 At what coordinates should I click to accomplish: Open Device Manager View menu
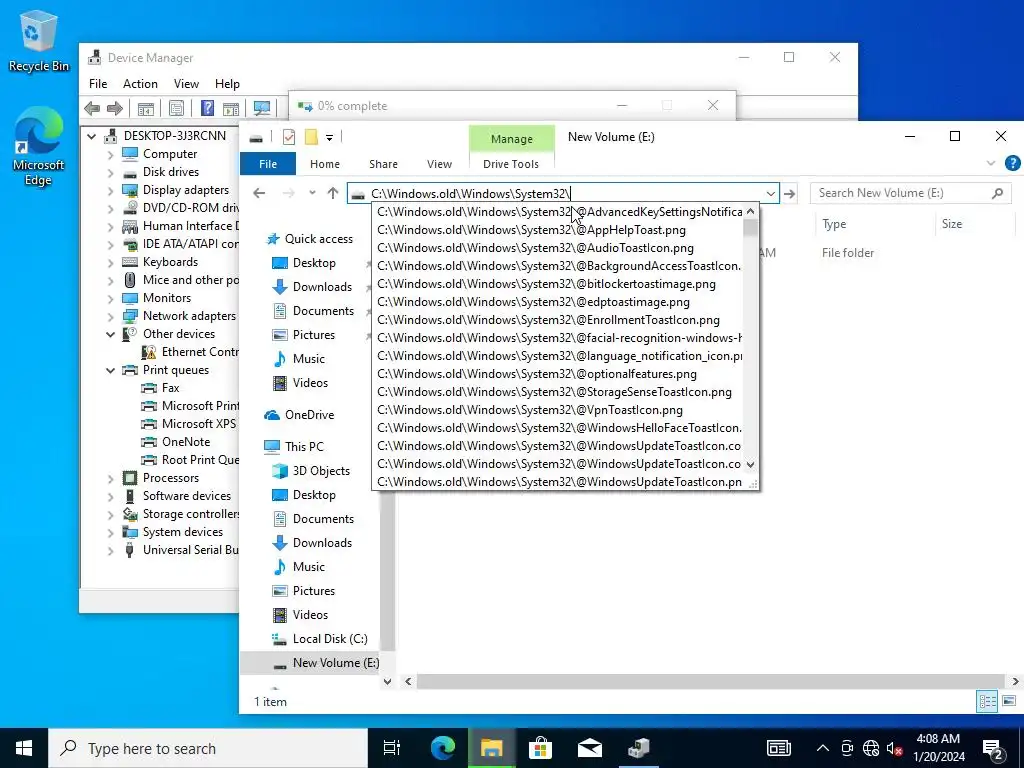click(x=186, y=84)
